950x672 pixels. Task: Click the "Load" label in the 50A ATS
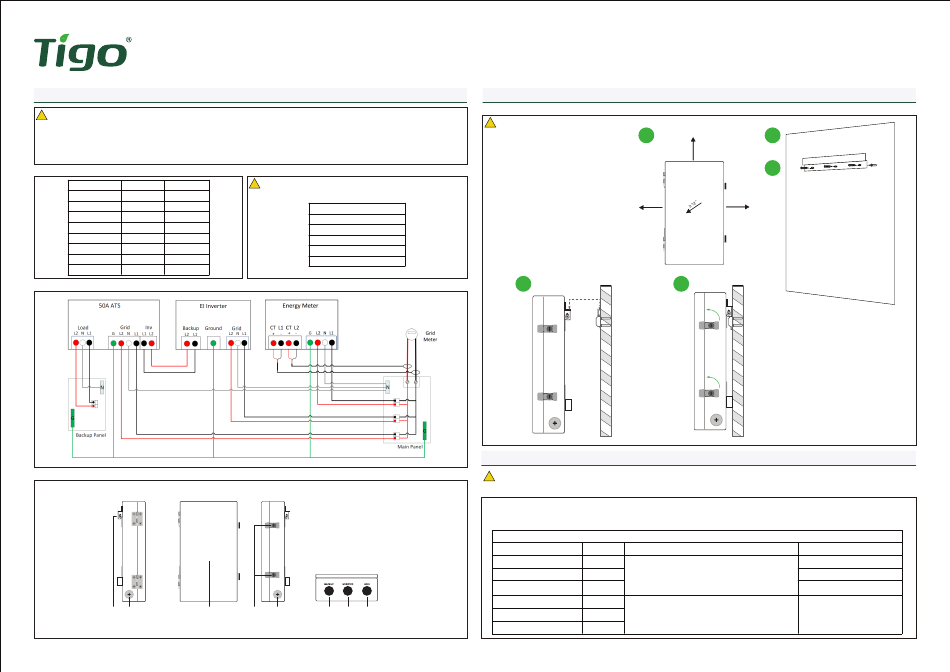83,328
